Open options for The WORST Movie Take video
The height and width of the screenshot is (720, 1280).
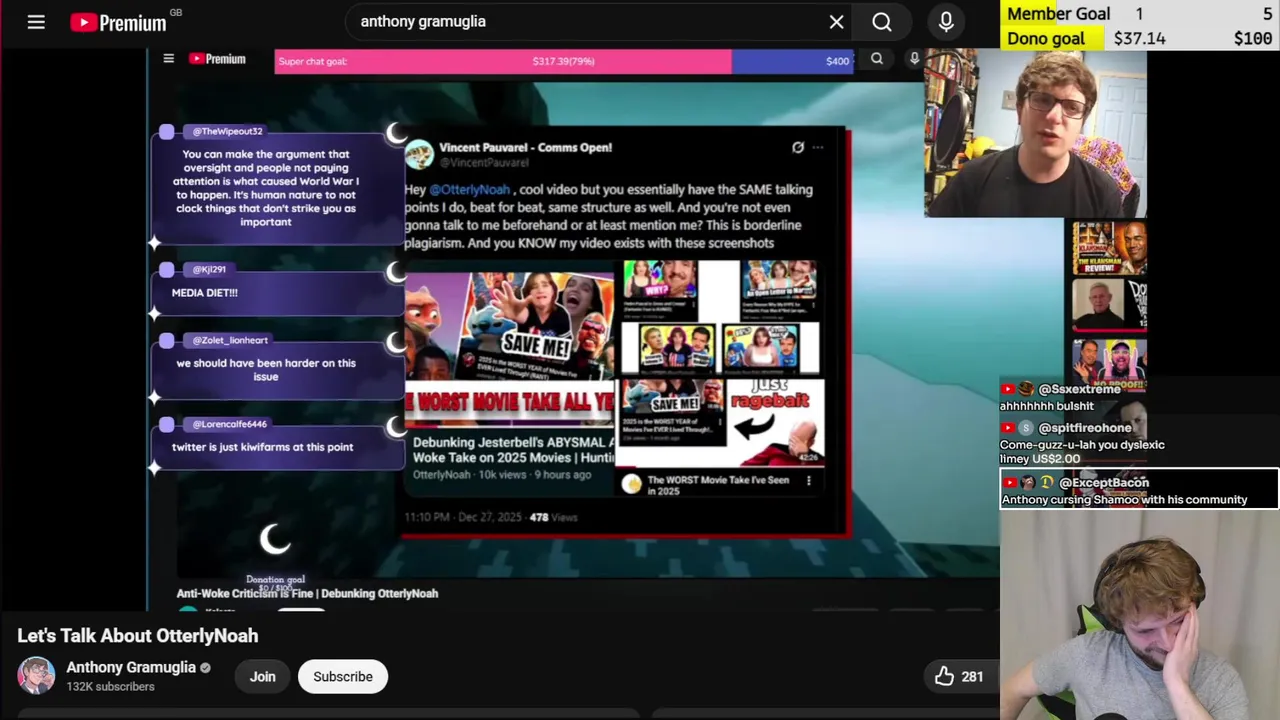808,481
